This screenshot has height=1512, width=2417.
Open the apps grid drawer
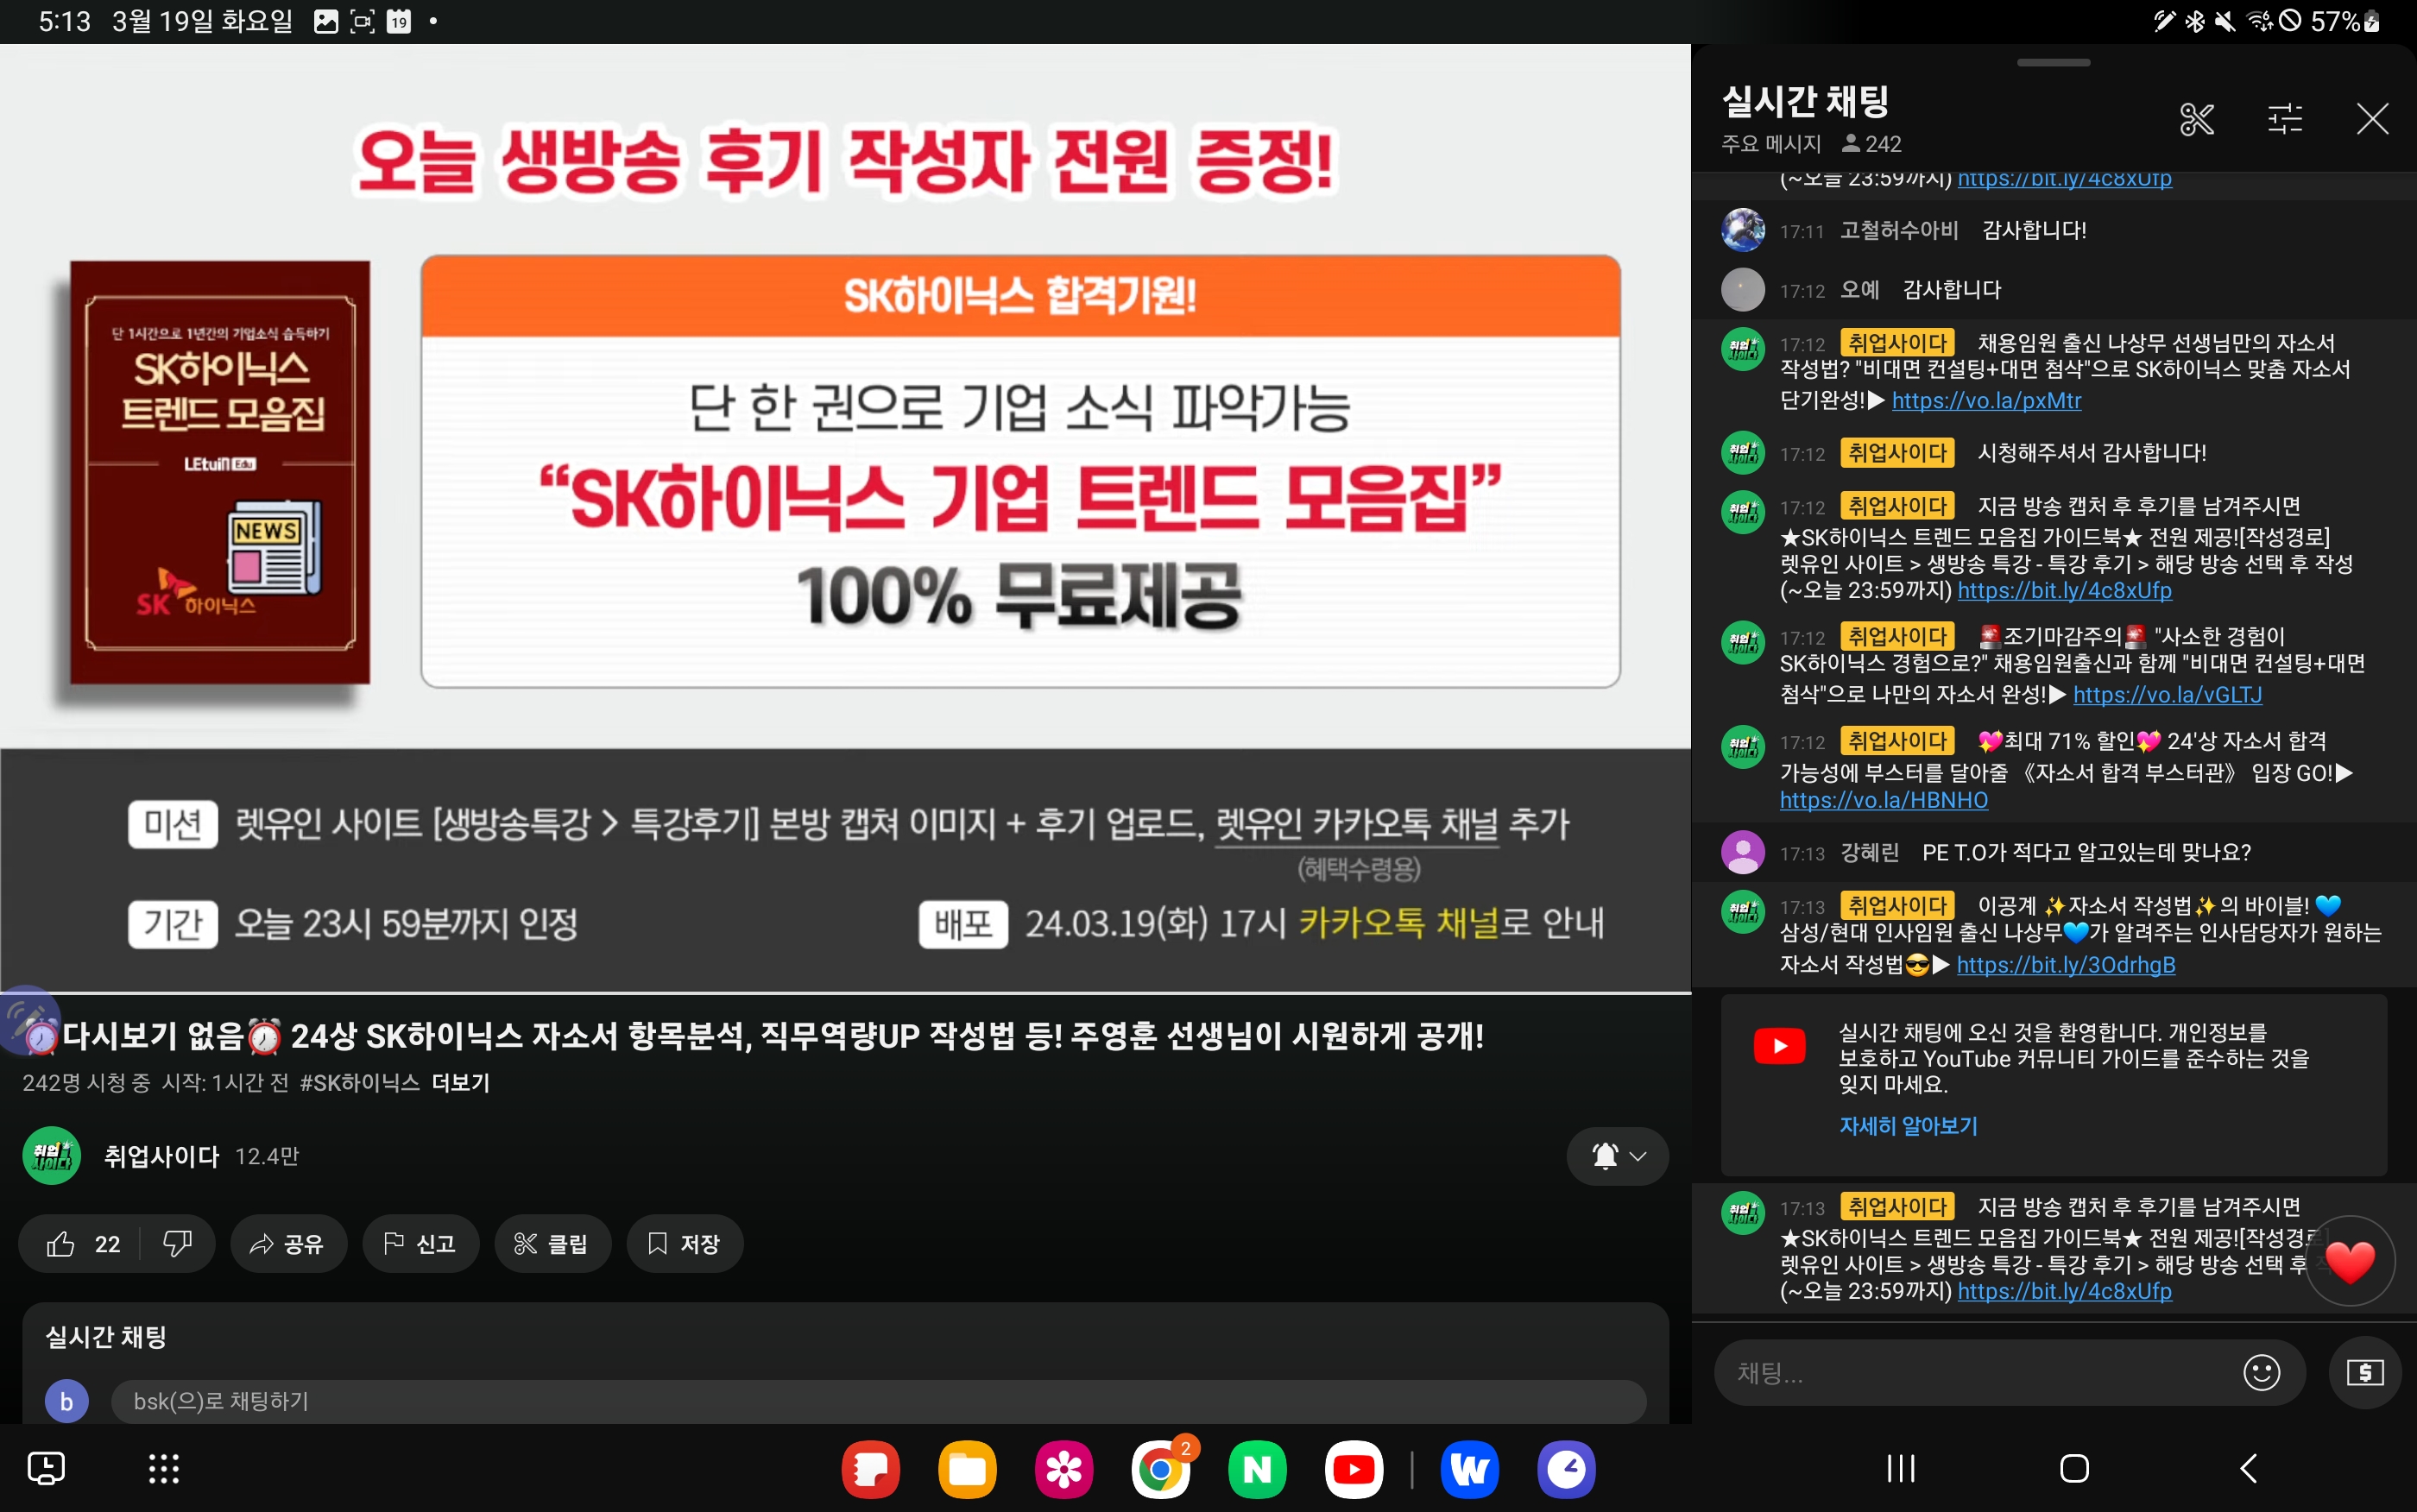163,1469
